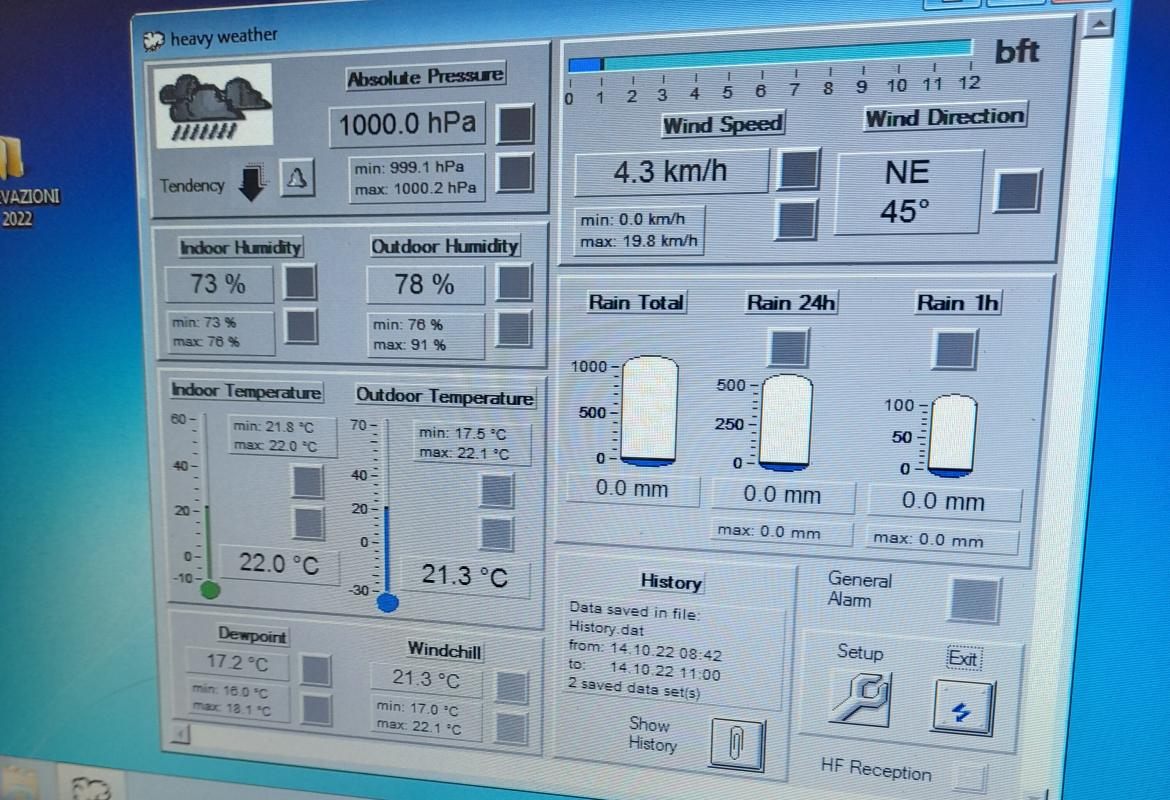The width and height of the screenshot is (1170, 800).
Task: Click the Beaufort wind scale bar
Action: (770, 60)
